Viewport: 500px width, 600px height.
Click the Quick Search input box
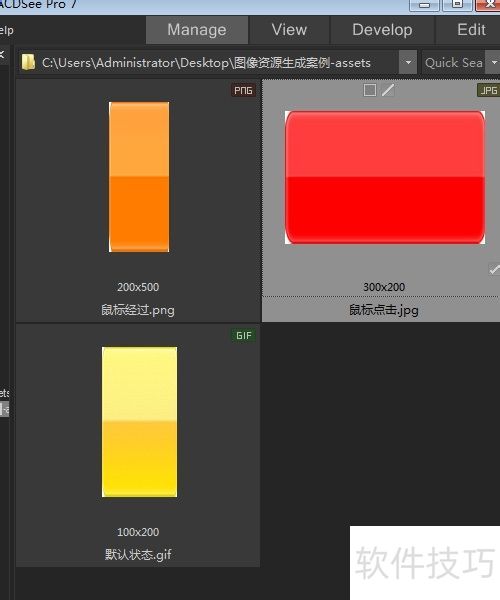click(454, 62)
